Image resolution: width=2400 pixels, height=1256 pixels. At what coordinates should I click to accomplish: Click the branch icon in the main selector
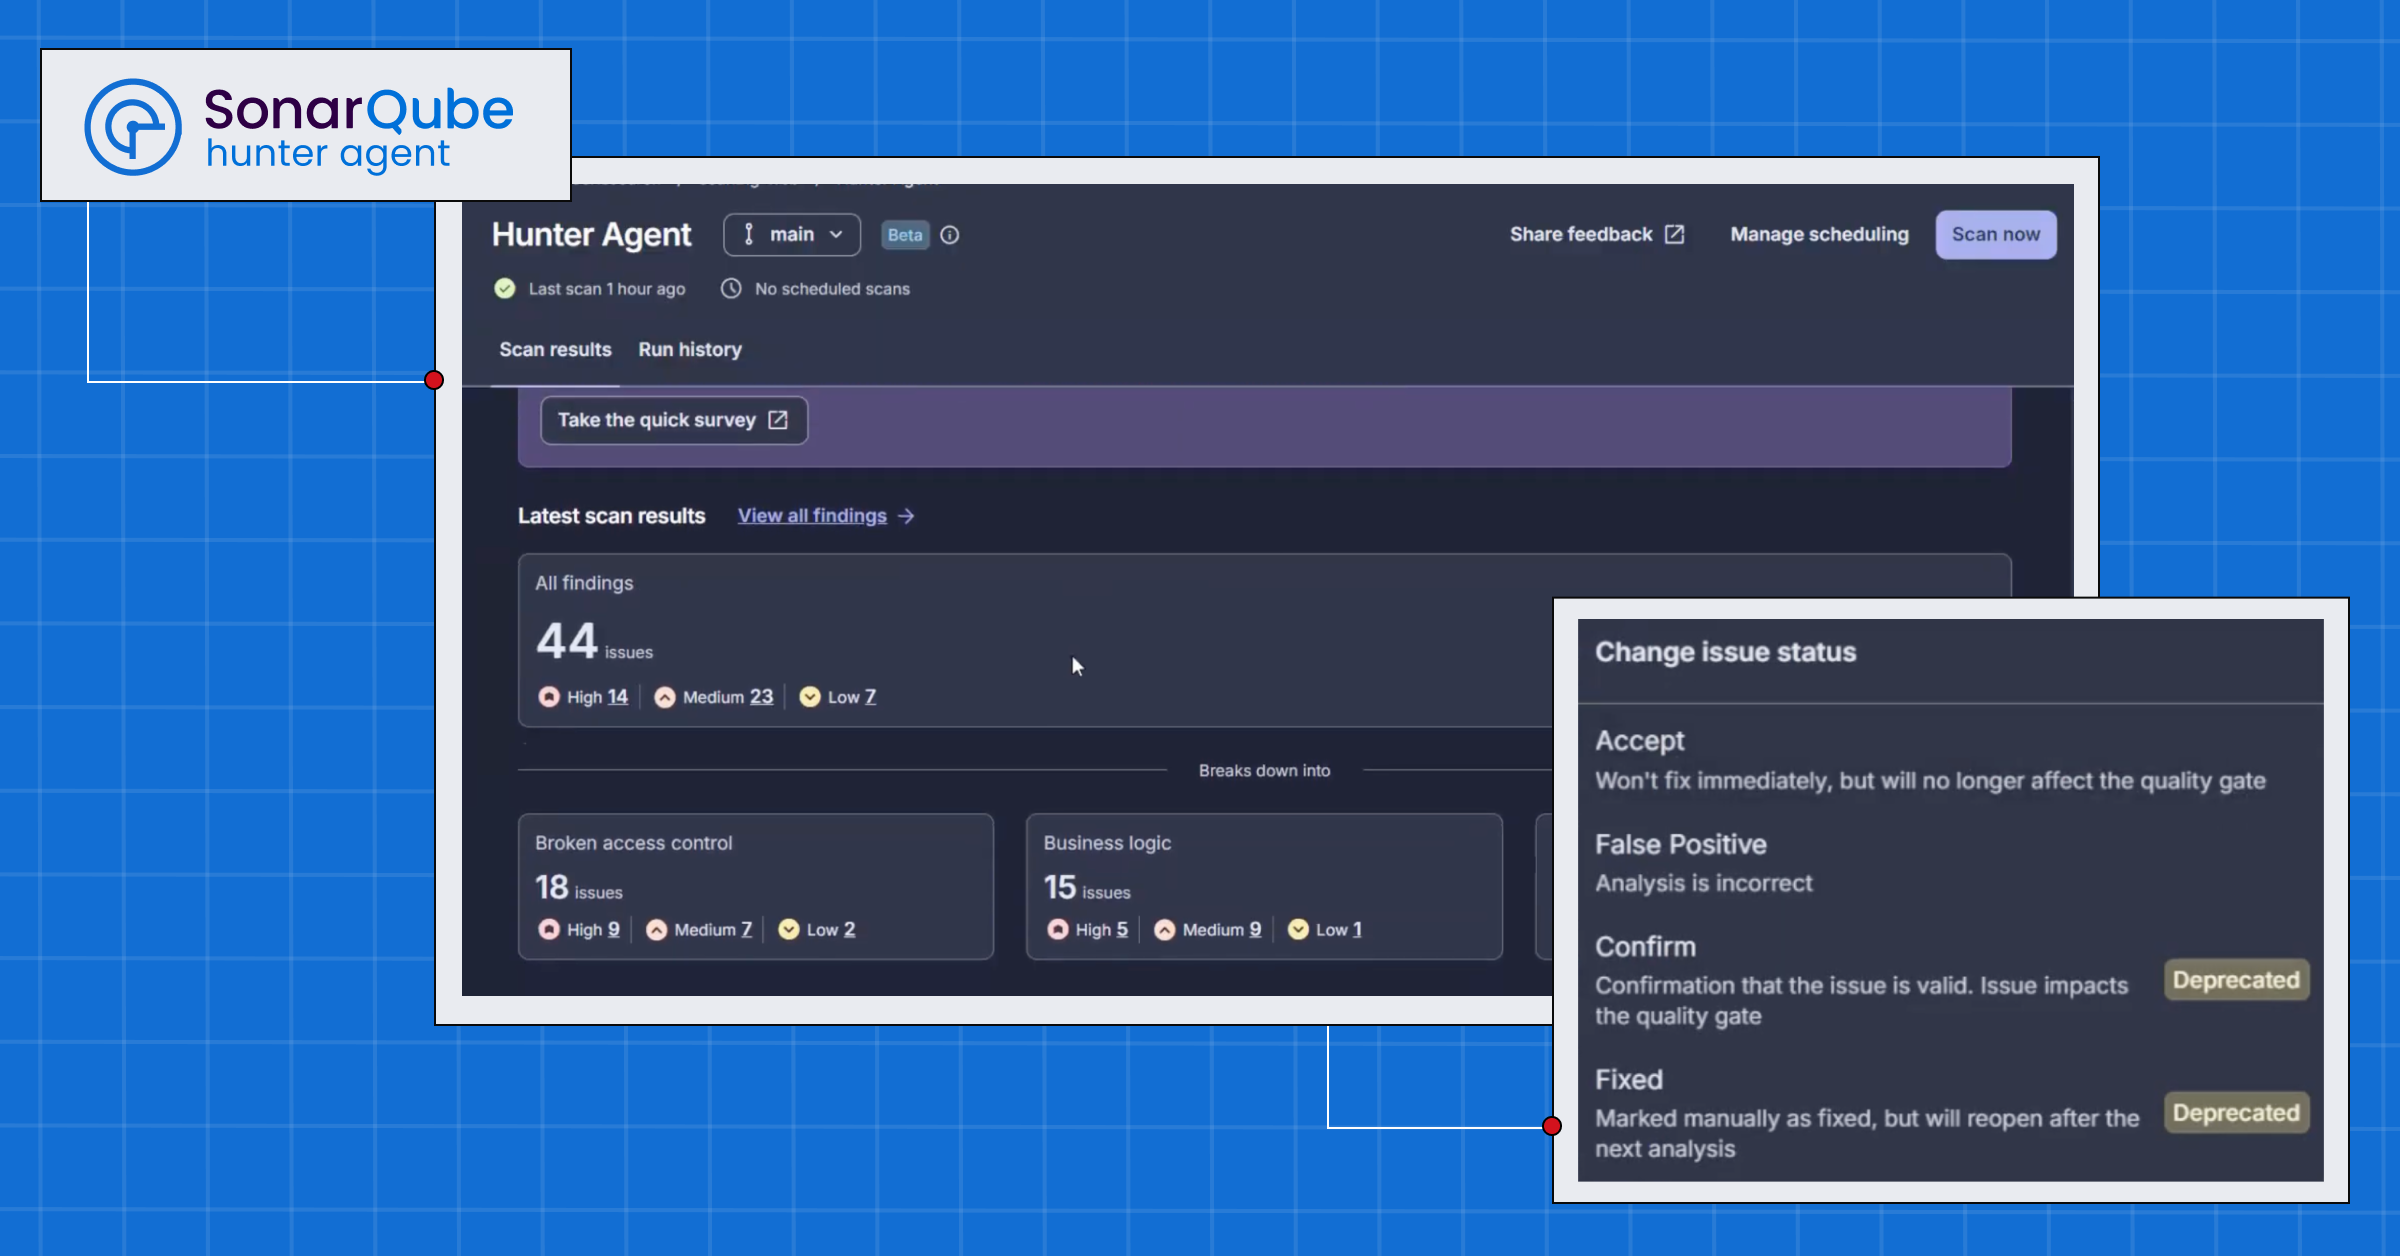tap(749, 234)
